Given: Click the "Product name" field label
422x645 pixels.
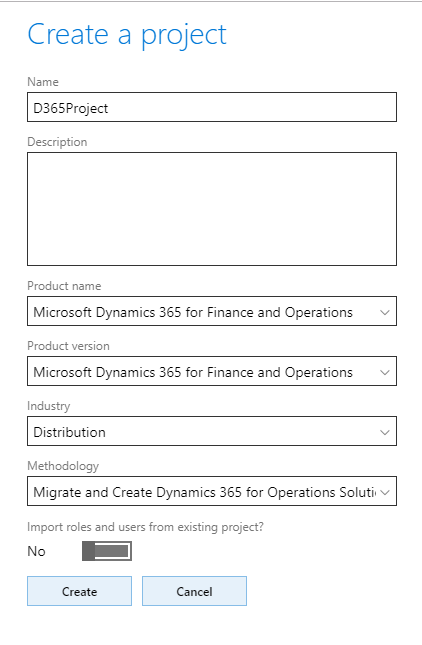Looking at the screenshot, I should click(64, 286).
